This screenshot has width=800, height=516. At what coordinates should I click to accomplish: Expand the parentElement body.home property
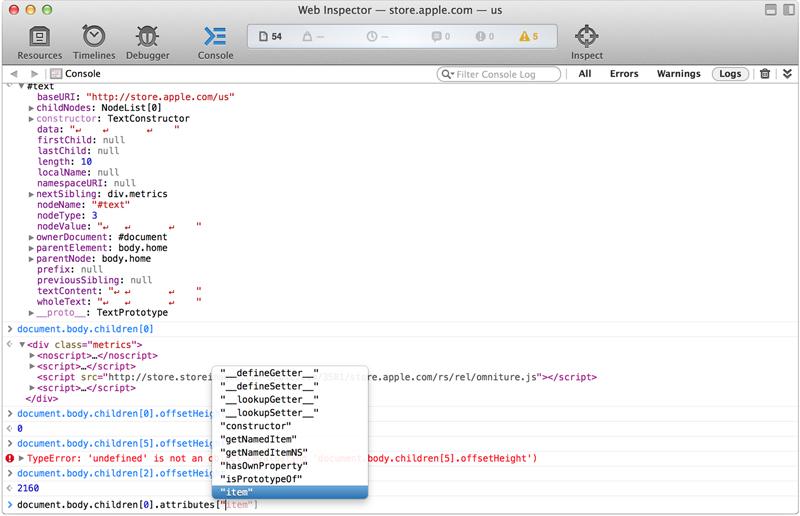coord(31,248)
